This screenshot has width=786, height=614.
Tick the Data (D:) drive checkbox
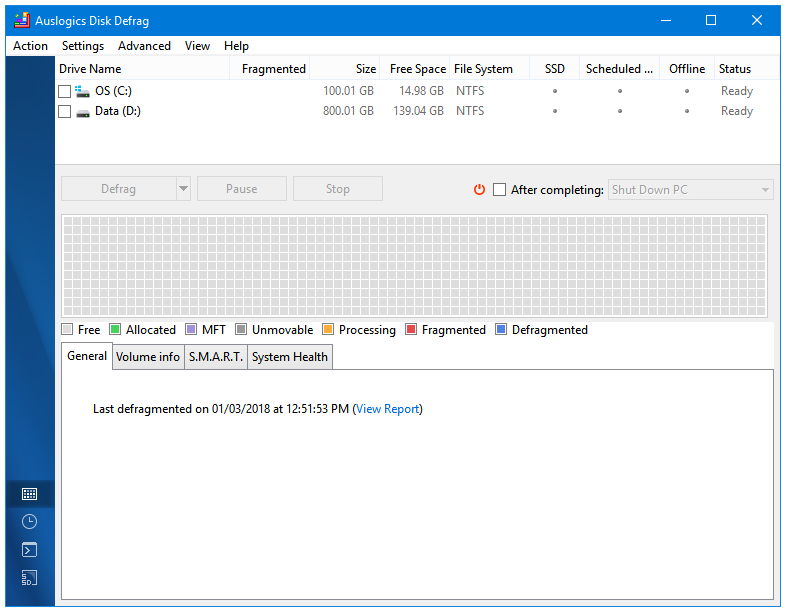[x=64, y=111]
